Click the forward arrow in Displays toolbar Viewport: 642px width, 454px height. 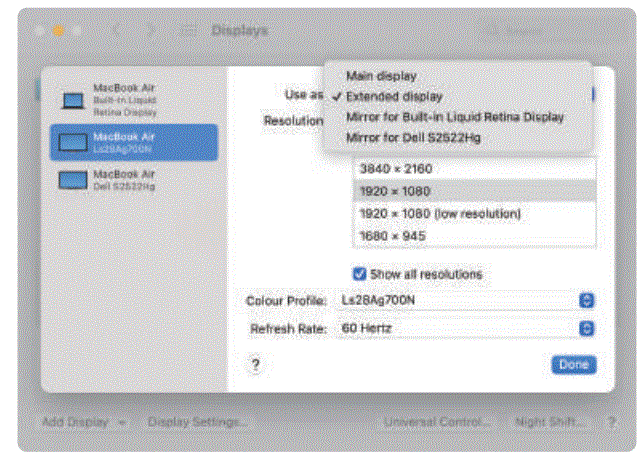pos(151,30)
